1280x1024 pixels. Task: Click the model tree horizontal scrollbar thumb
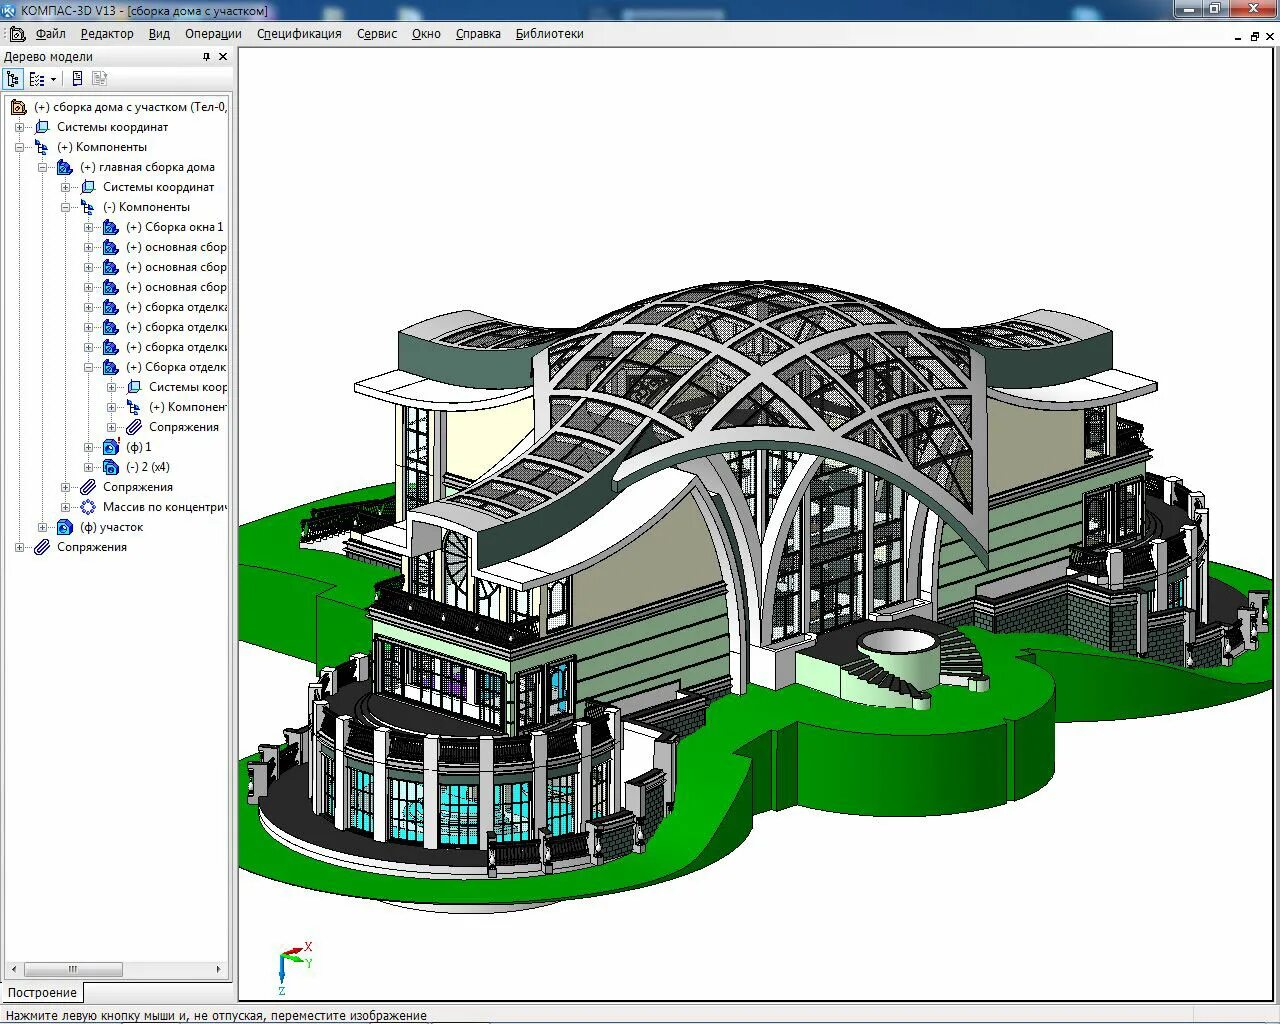pyautogui.click(x=73, y=969)
